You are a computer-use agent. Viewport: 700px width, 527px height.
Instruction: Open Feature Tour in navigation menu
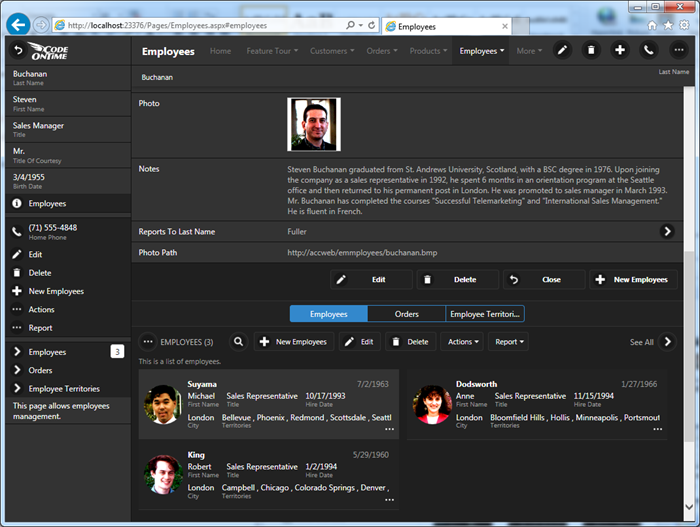(x=272, y=51)
